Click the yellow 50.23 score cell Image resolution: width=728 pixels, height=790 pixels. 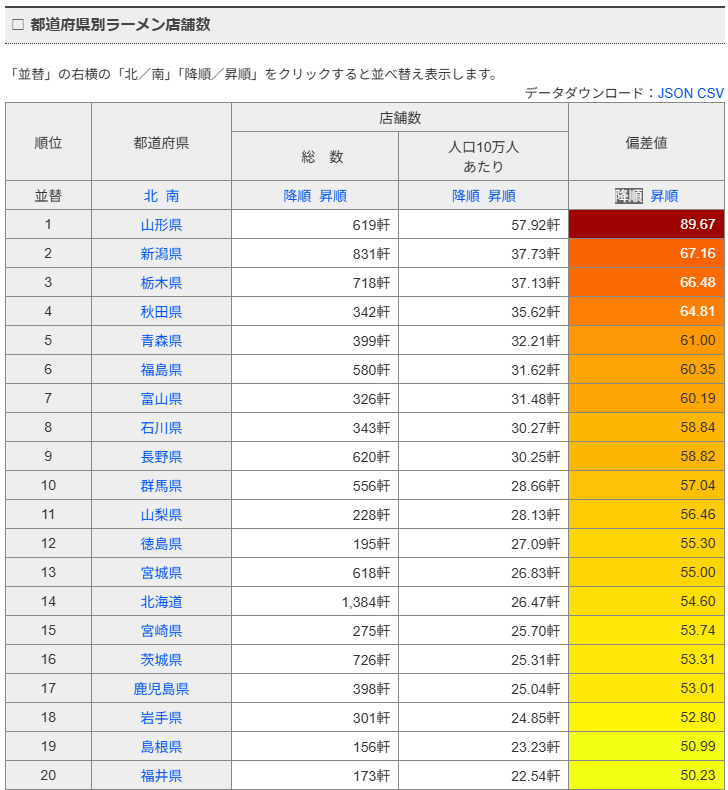point(646,775)
